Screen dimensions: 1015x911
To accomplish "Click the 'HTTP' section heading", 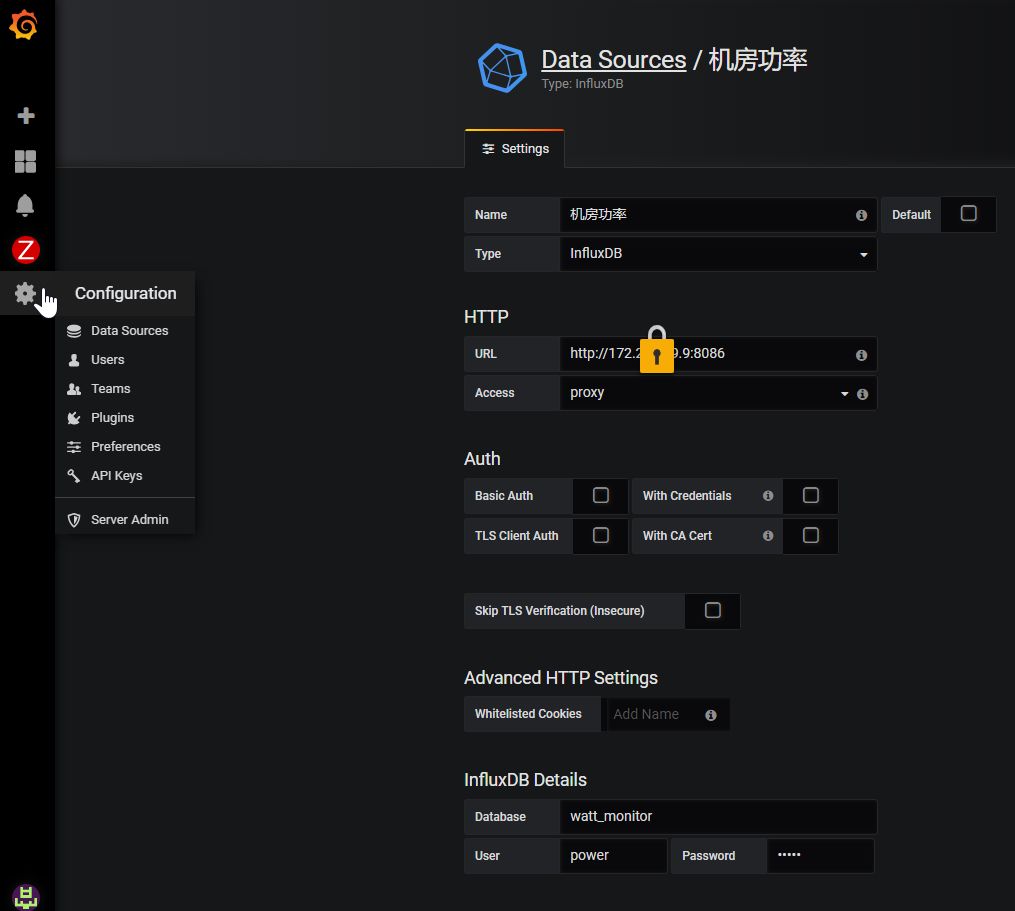I will 486,317.
